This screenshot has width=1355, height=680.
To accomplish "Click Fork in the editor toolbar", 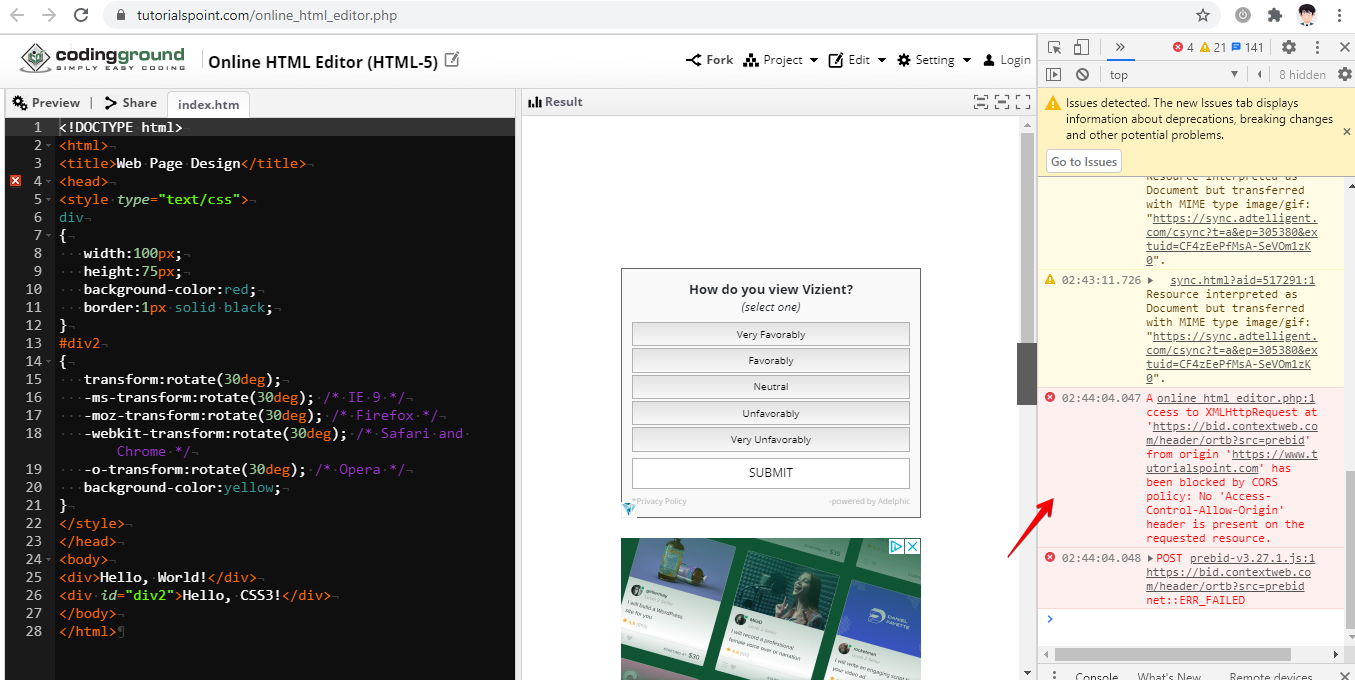I will (x=709, y=60).
